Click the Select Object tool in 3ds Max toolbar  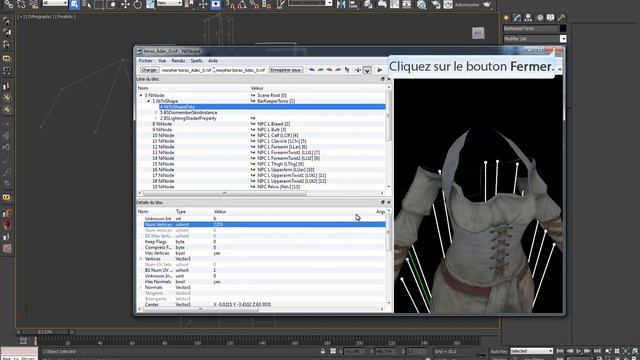tap(74, 4)
